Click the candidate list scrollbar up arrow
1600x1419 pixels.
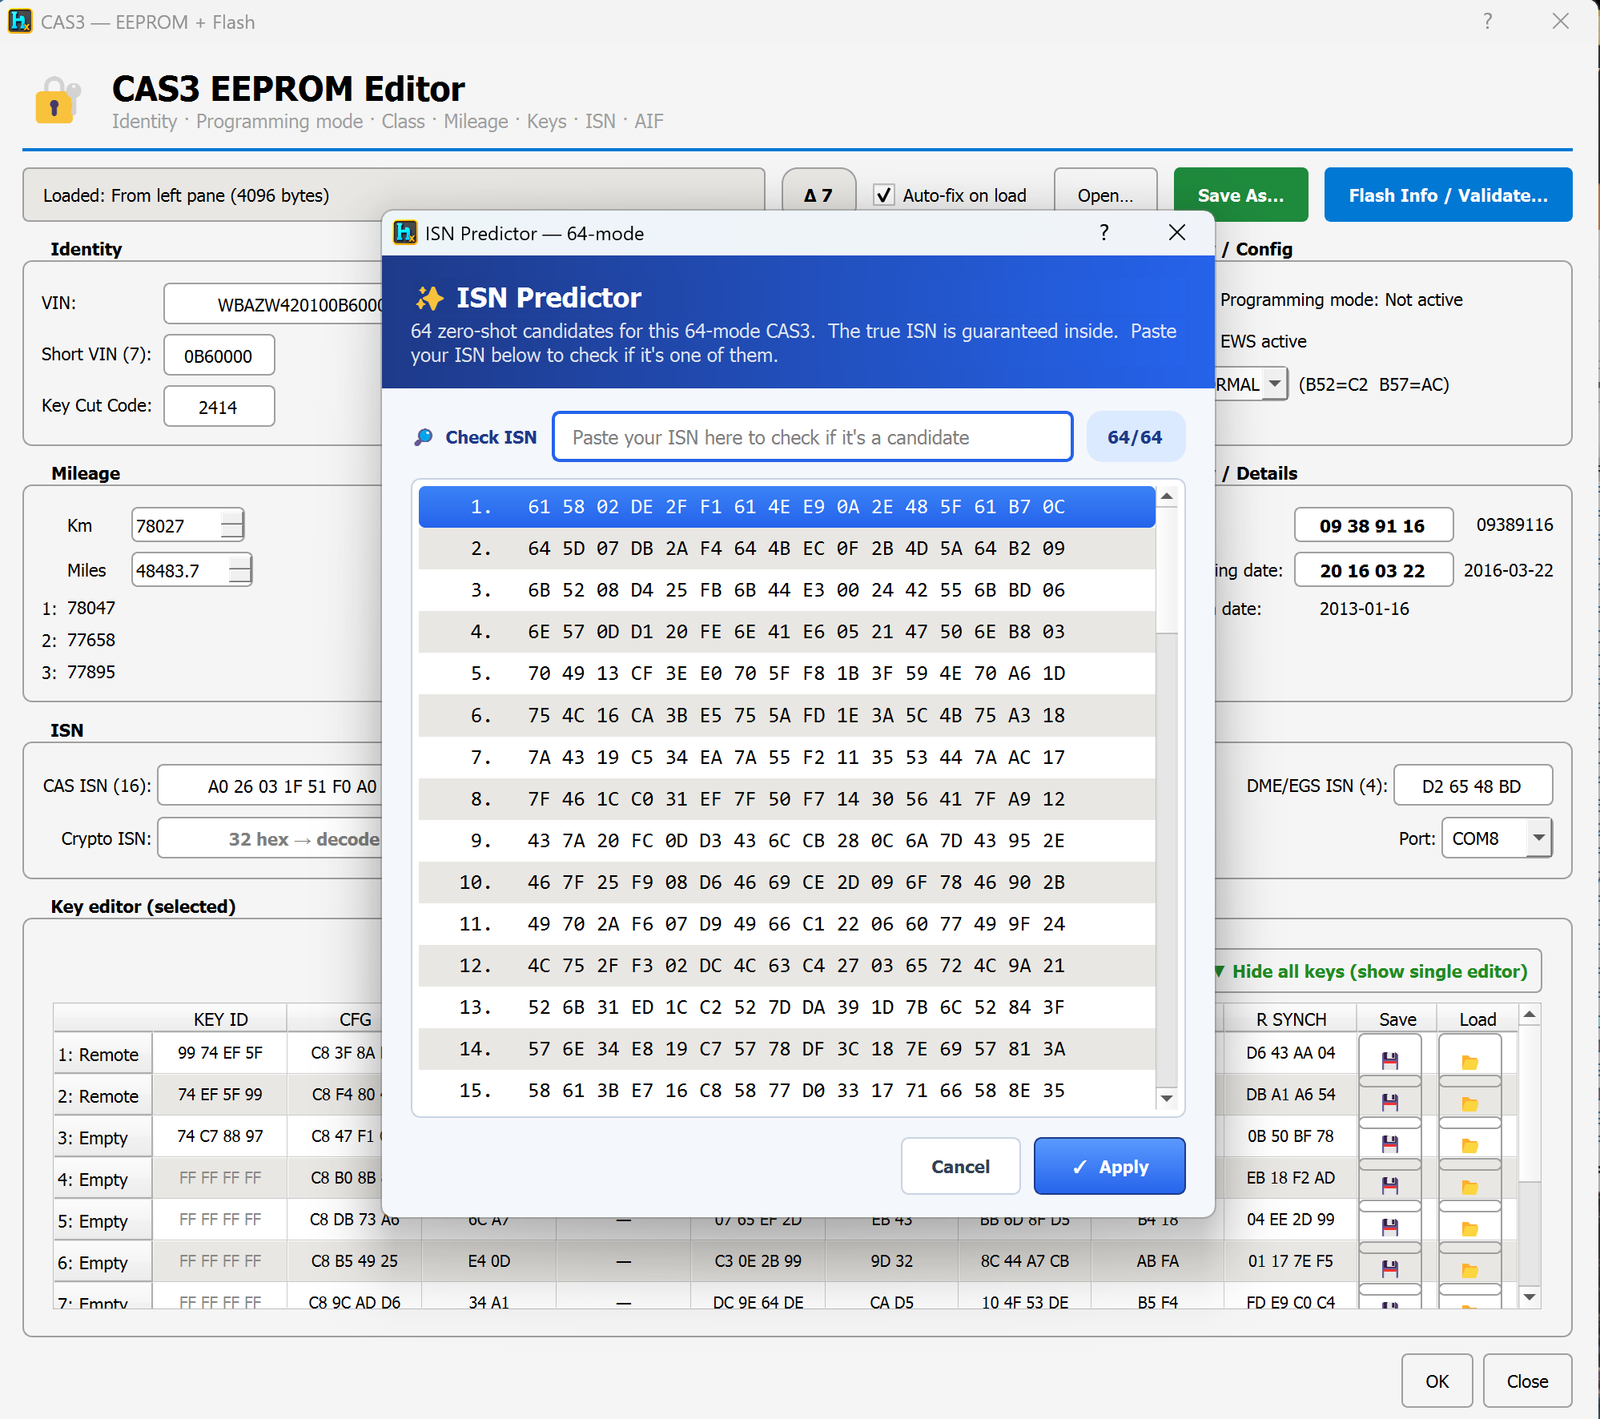[1167, 496]
